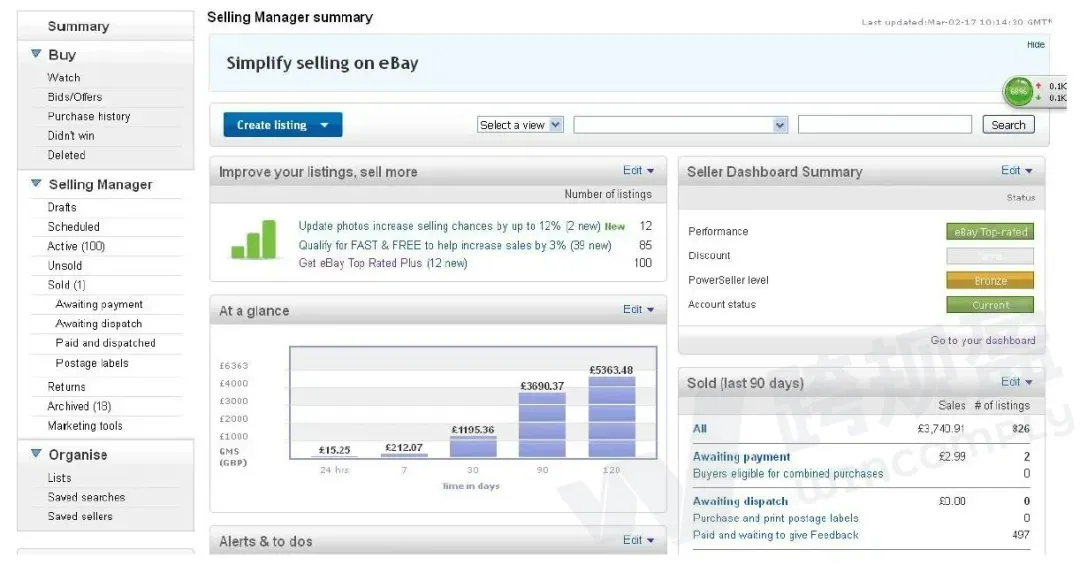Expand Edit menu in Seller Dashboard Summary
The width and height of the screenshot is (1080, 573).
tap(1016, 171)
